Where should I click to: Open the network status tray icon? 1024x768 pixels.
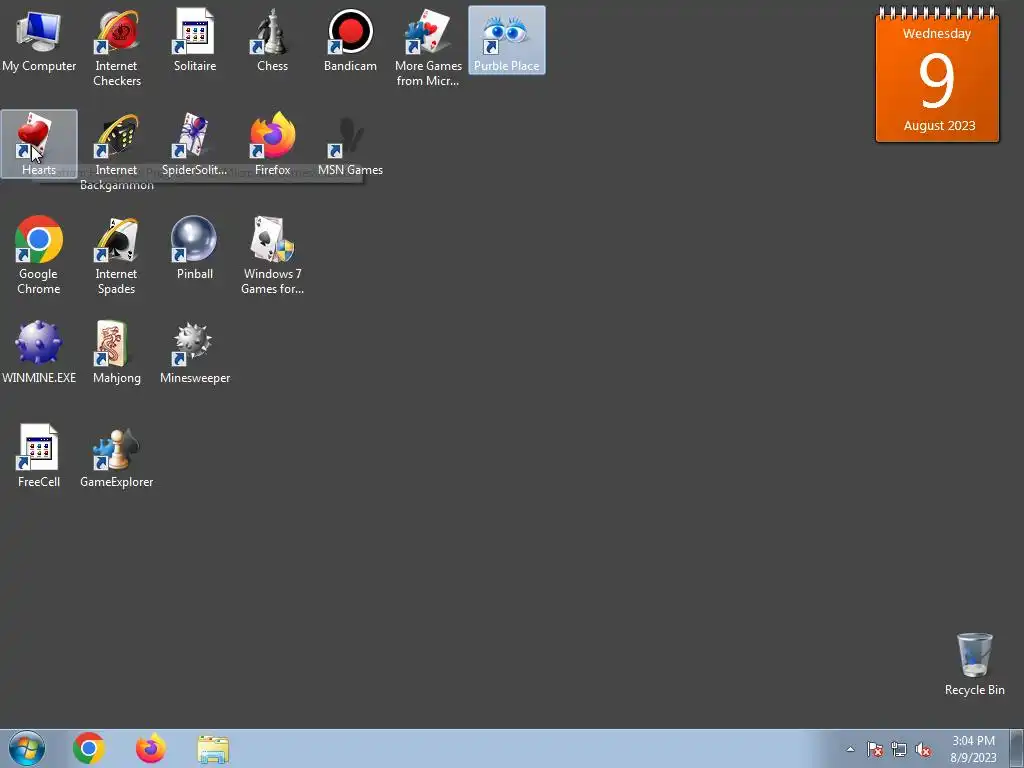[x=899, y=749]
